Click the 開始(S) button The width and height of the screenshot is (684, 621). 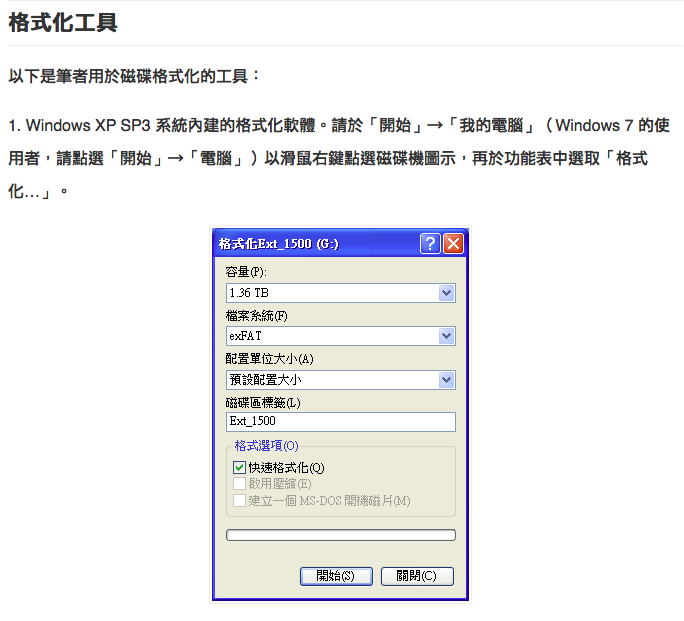(336, 576)
